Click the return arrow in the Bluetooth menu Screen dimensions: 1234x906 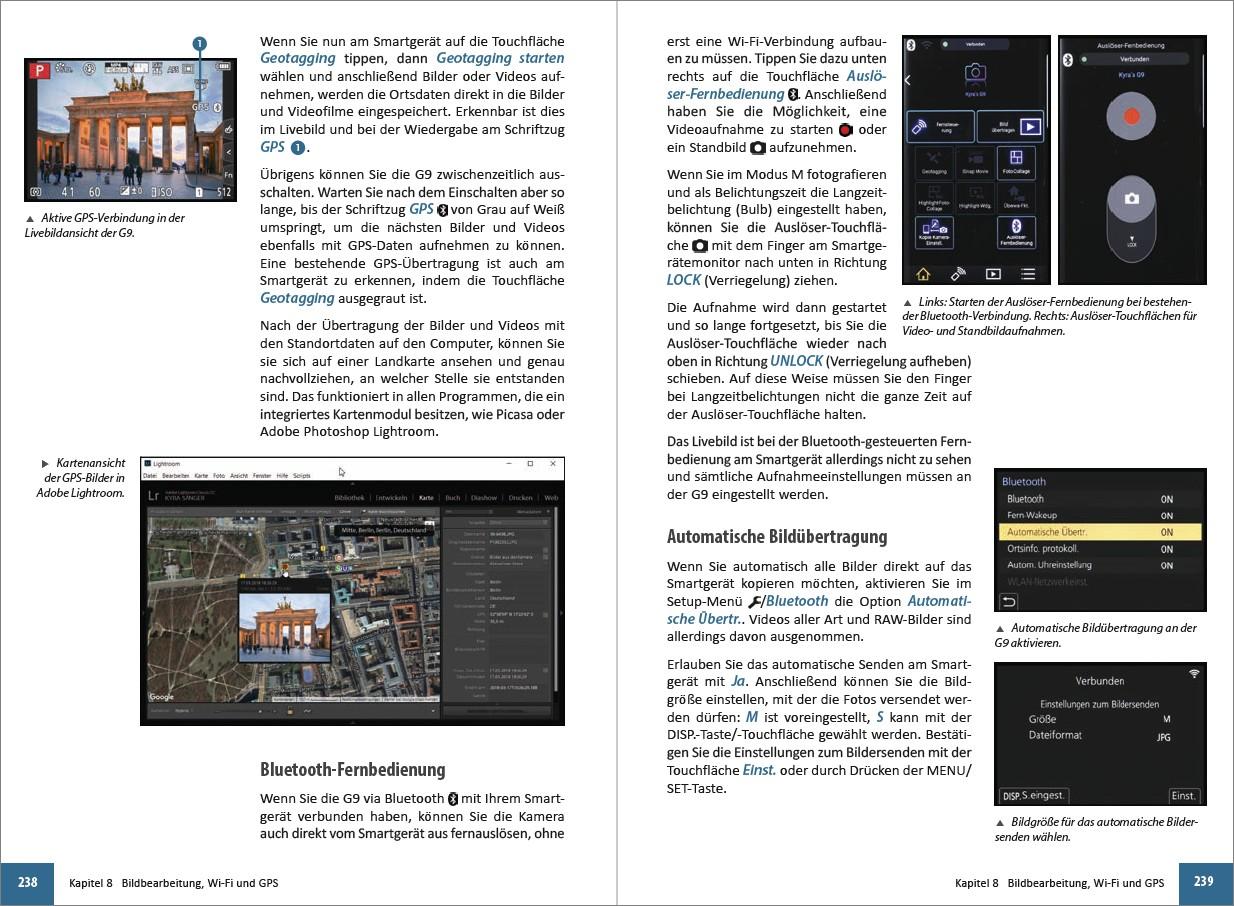tap(1009, 601)
